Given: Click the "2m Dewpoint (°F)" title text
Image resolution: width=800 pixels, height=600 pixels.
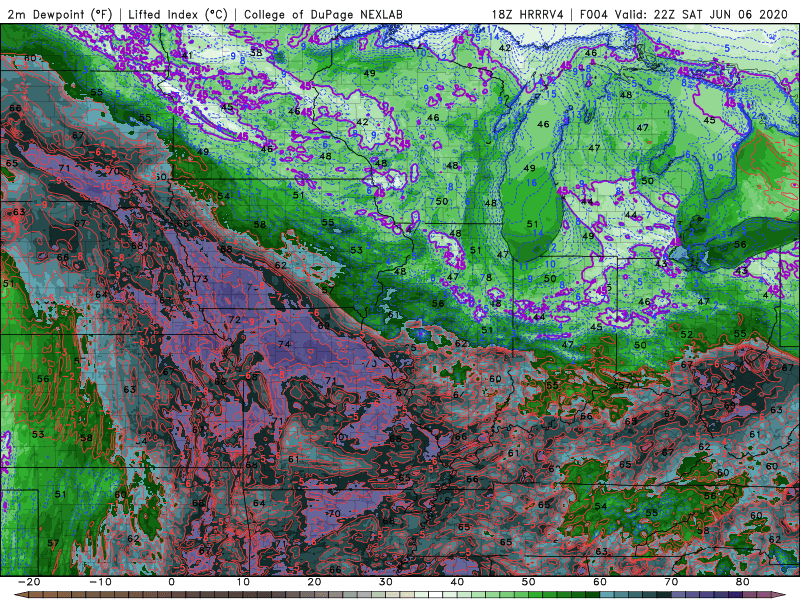Looking at the screenshot, I should click(60, 14).
